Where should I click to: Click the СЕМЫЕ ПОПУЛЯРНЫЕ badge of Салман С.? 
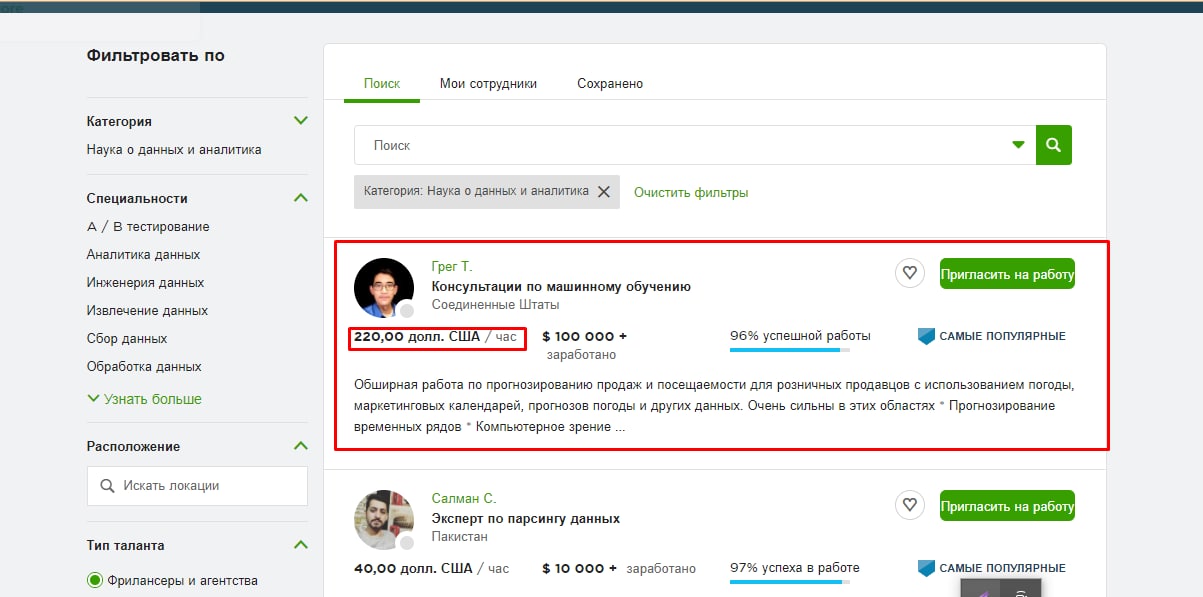click(992, 568)
